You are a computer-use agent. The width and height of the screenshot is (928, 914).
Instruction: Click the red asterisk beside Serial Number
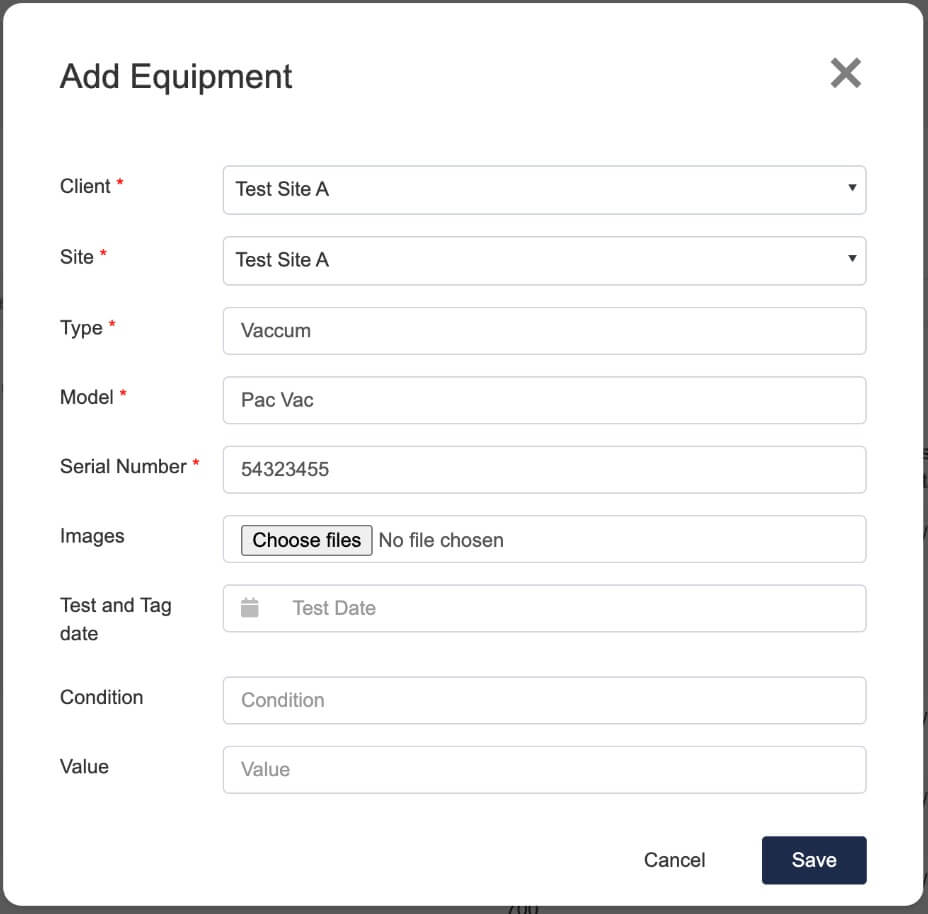click(x=196, y=462)
